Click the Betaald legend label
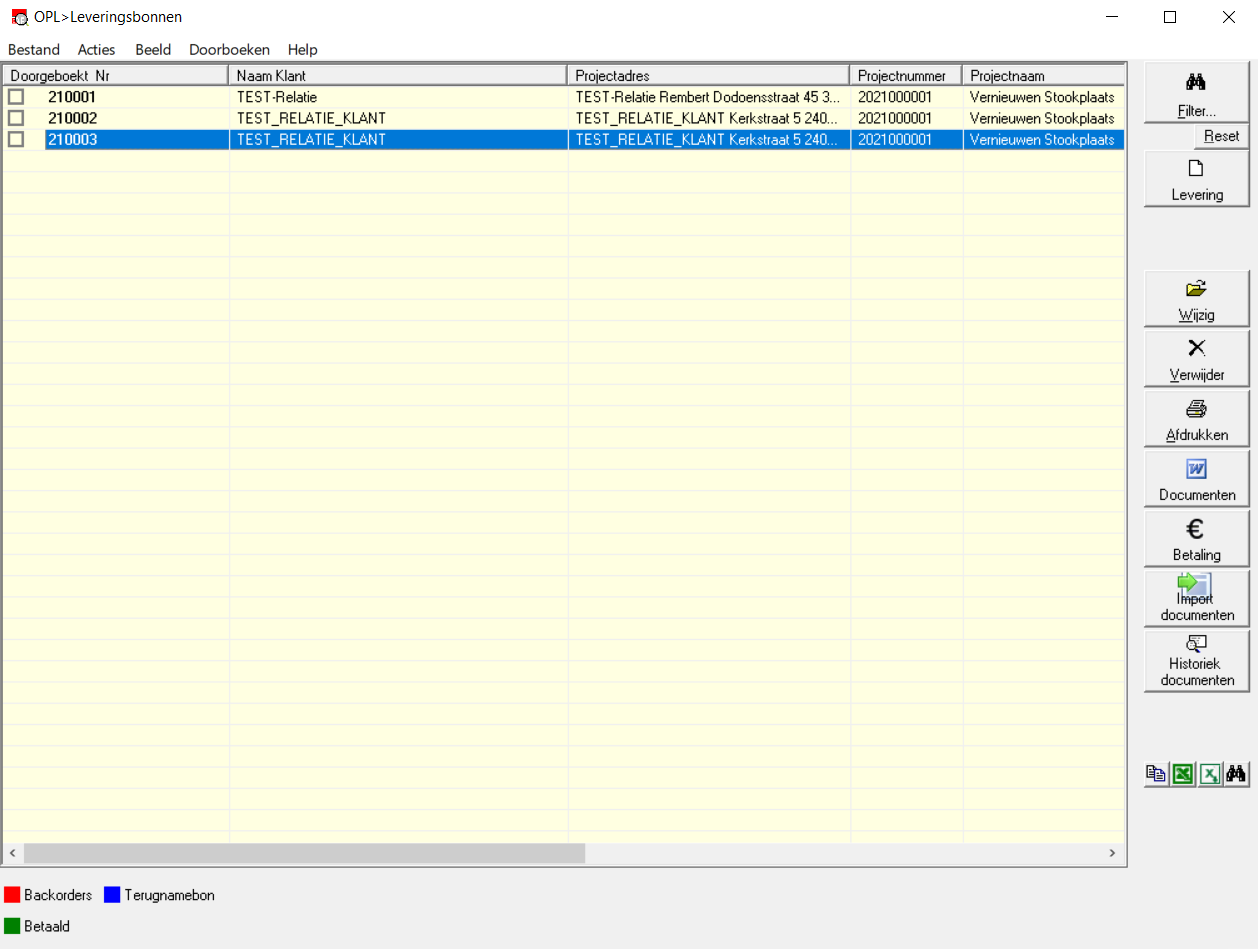Image resolution: width=1258 pixels, height=949 pixels. point(47,926)
